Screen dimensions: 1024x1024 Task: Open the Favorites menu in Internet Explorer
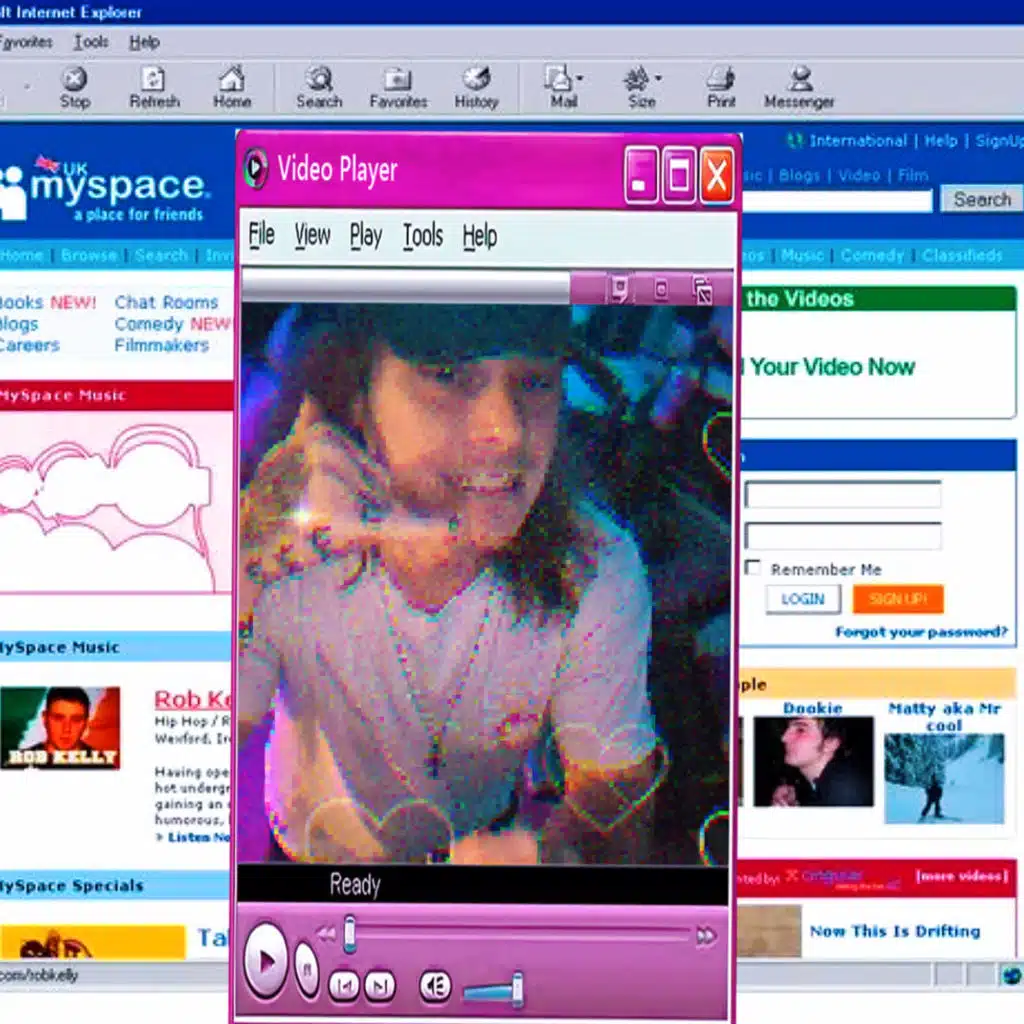26,42
